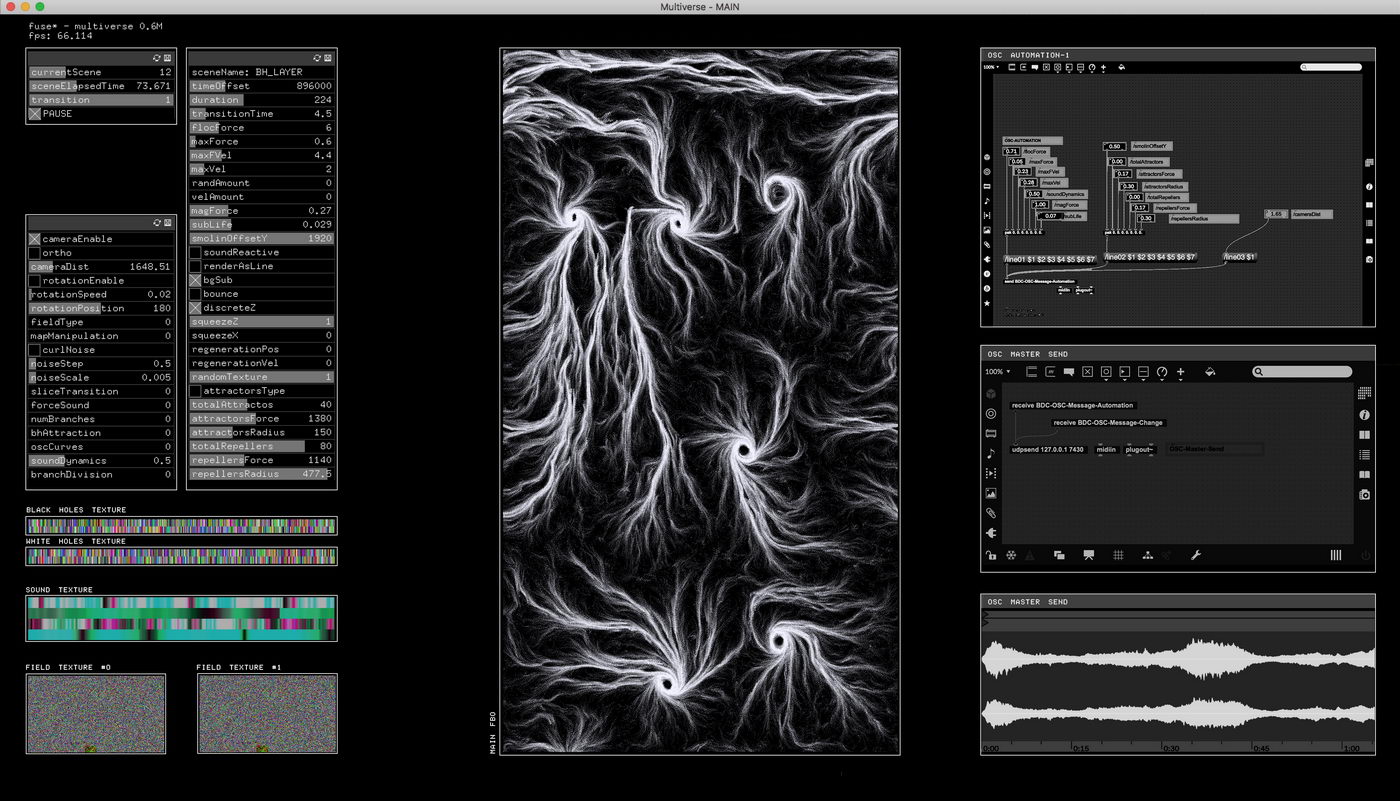This screenshot has width=1400, height=801.
Task: Click the camera icon in OSC AUTOMATION-1 right sidebar
Action: (1369, 259)
